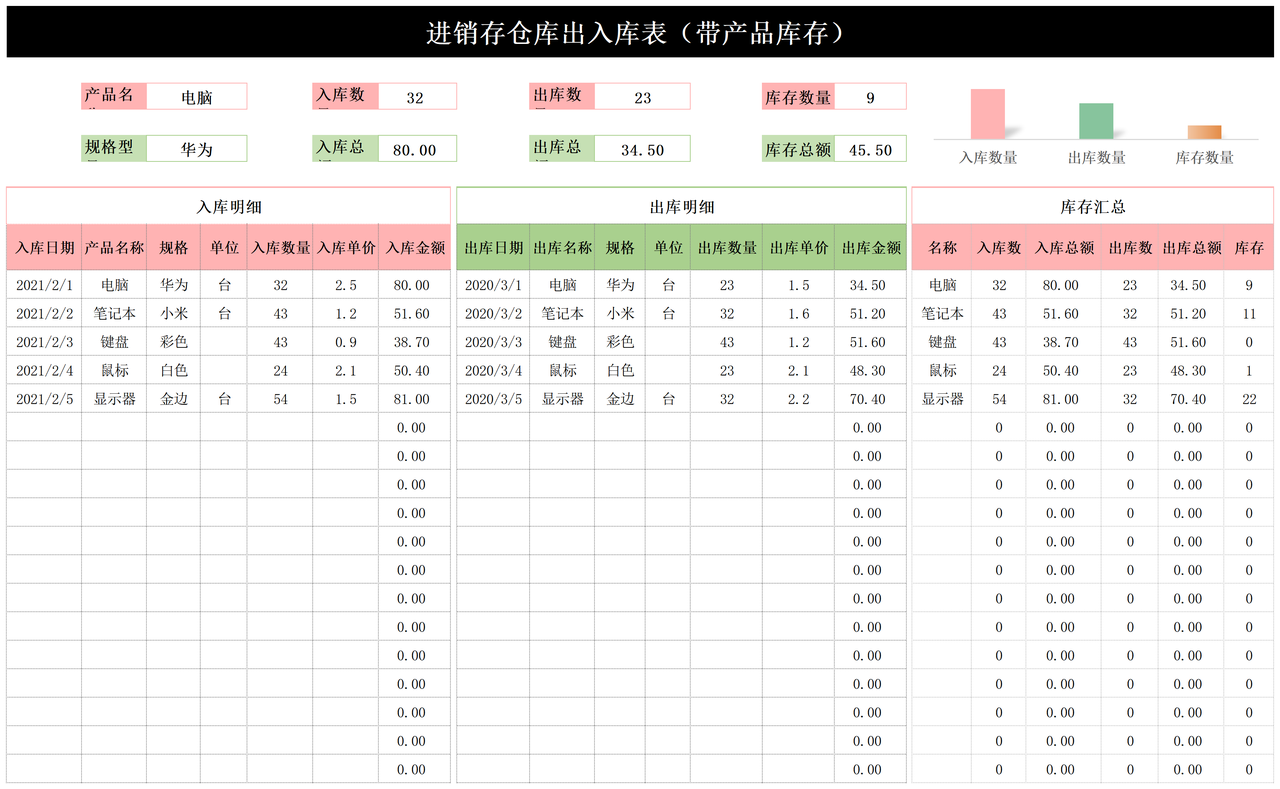Select the date cell 2021/2/5

[x=44, y=399]
